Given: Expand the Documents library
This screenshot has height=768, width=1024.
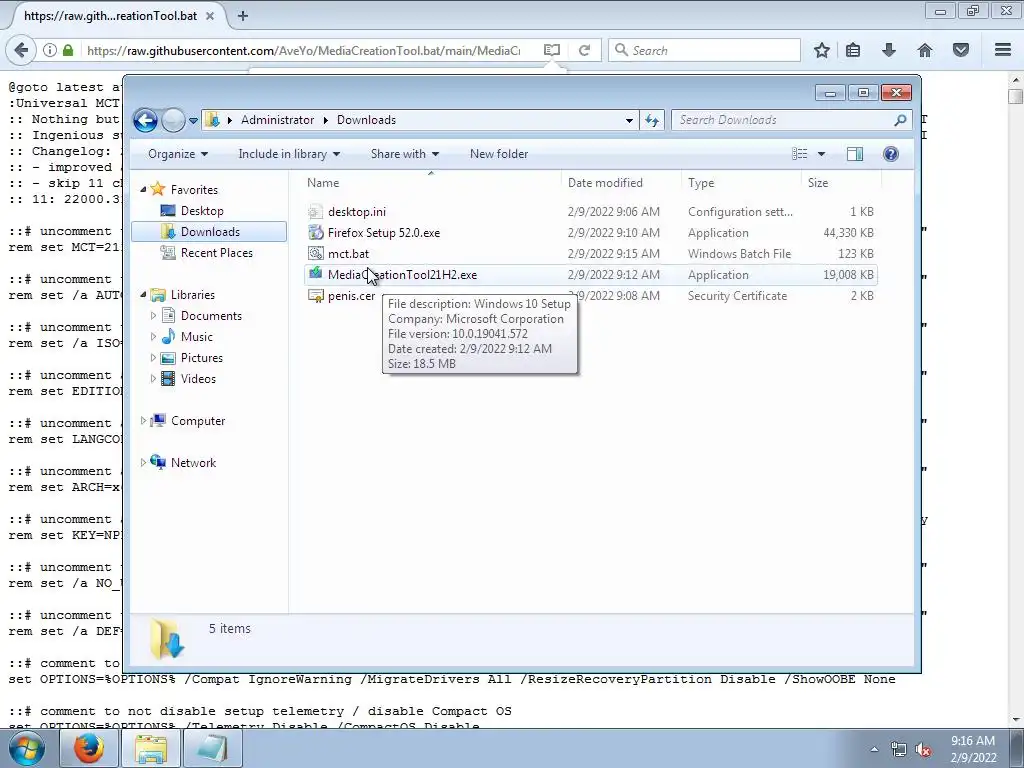Looking at the screenshot, I should (153, 315).
